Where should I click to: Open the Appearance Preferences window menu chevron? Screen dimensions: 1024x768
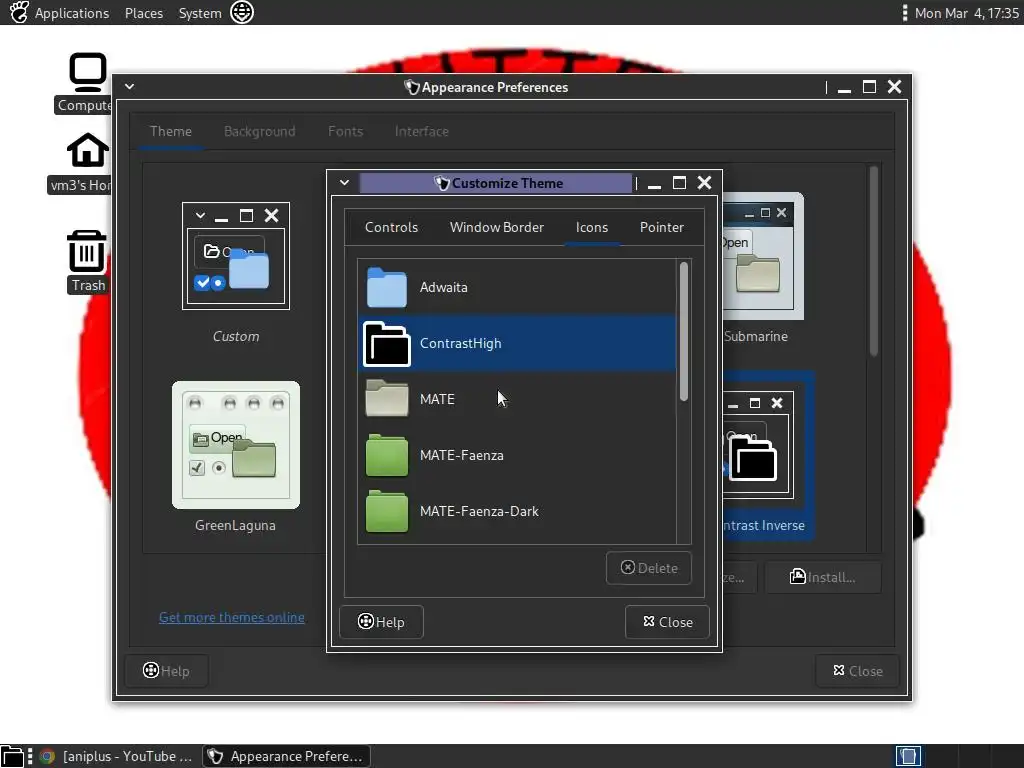tap(129, 86)
